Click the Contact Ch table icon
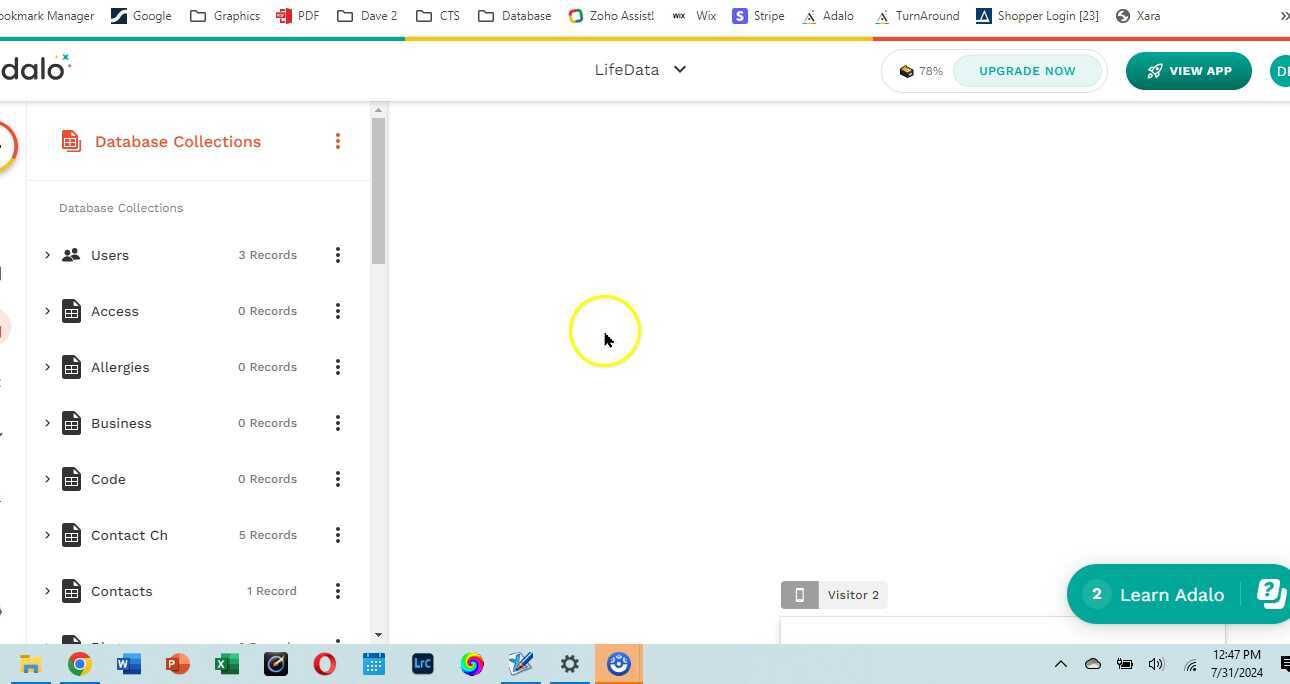The image size is (1290, 684). coord(71,535)
